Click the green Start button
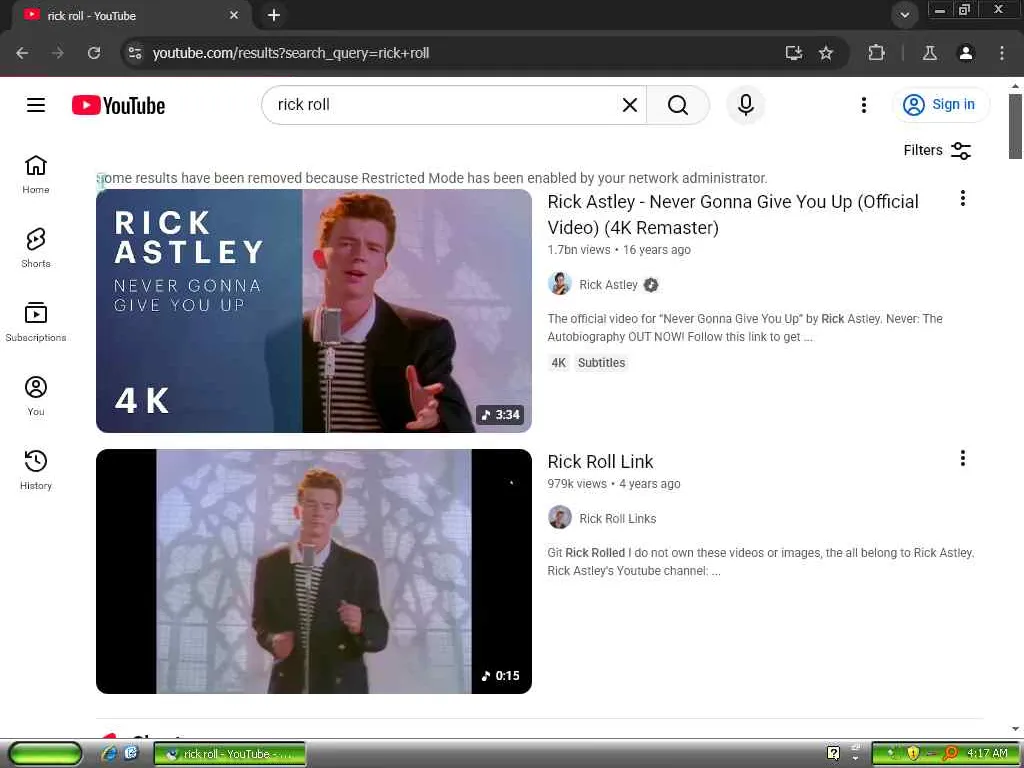This screenshot has width=1024, height=768. pos(45,754)
